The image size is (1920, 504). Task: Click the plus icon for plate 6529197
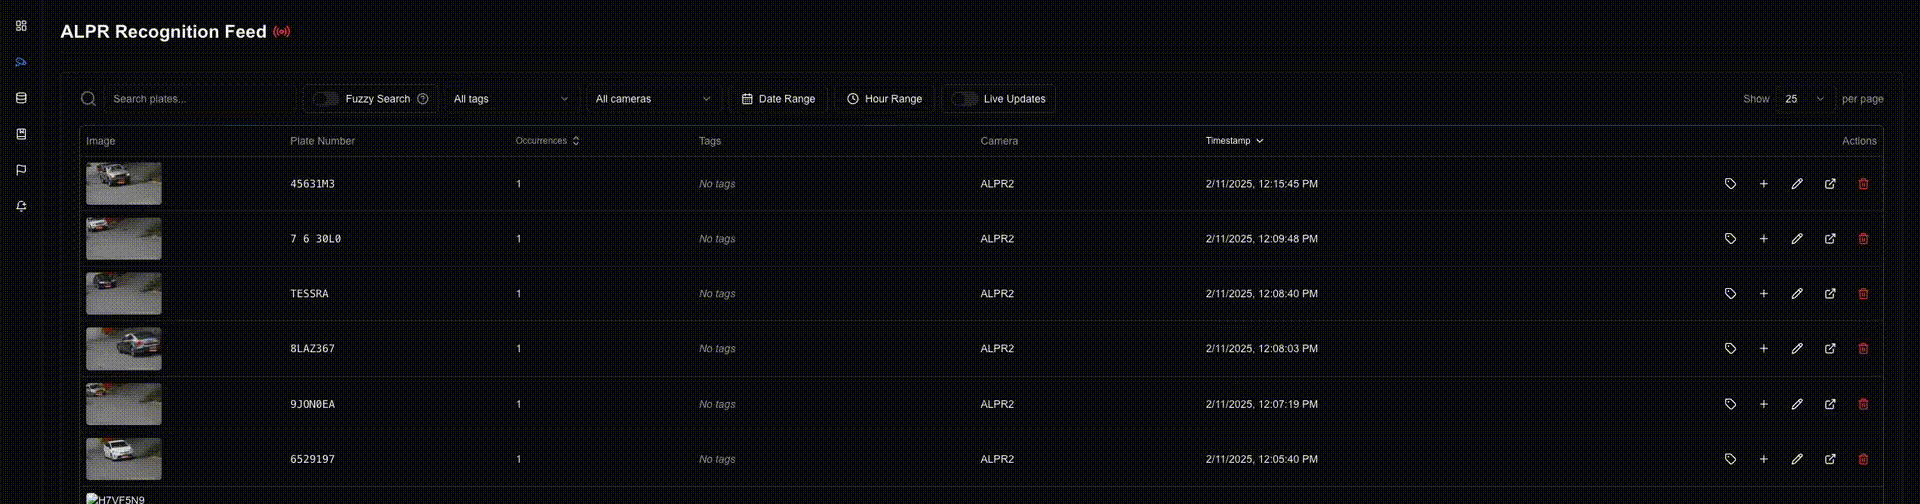pos(1764,459)
